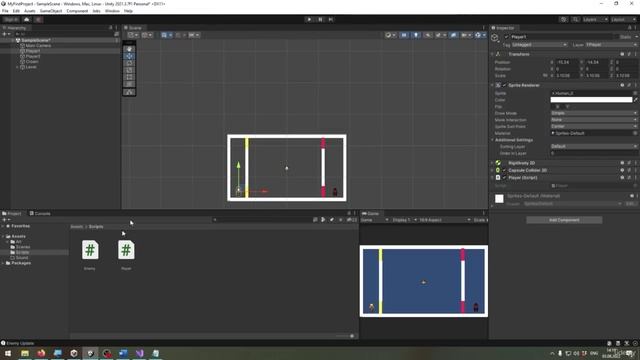Toggle the Player1 active checkbox in Inspector
This screenshot has width=640, height=360.
pyautogui.click(x=507, y=37)
